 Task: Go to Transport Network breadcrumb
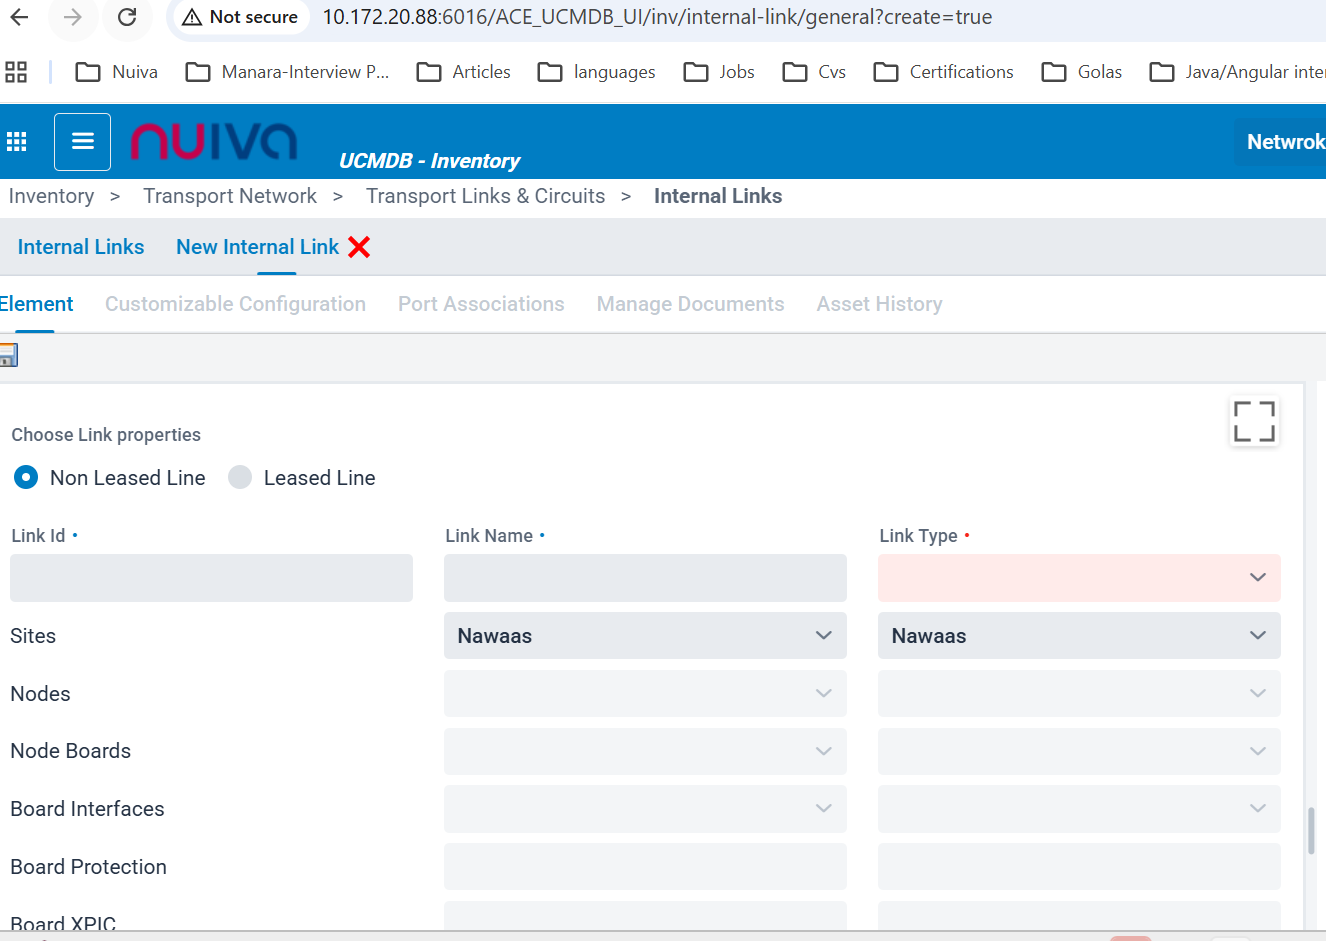point(230,196)
